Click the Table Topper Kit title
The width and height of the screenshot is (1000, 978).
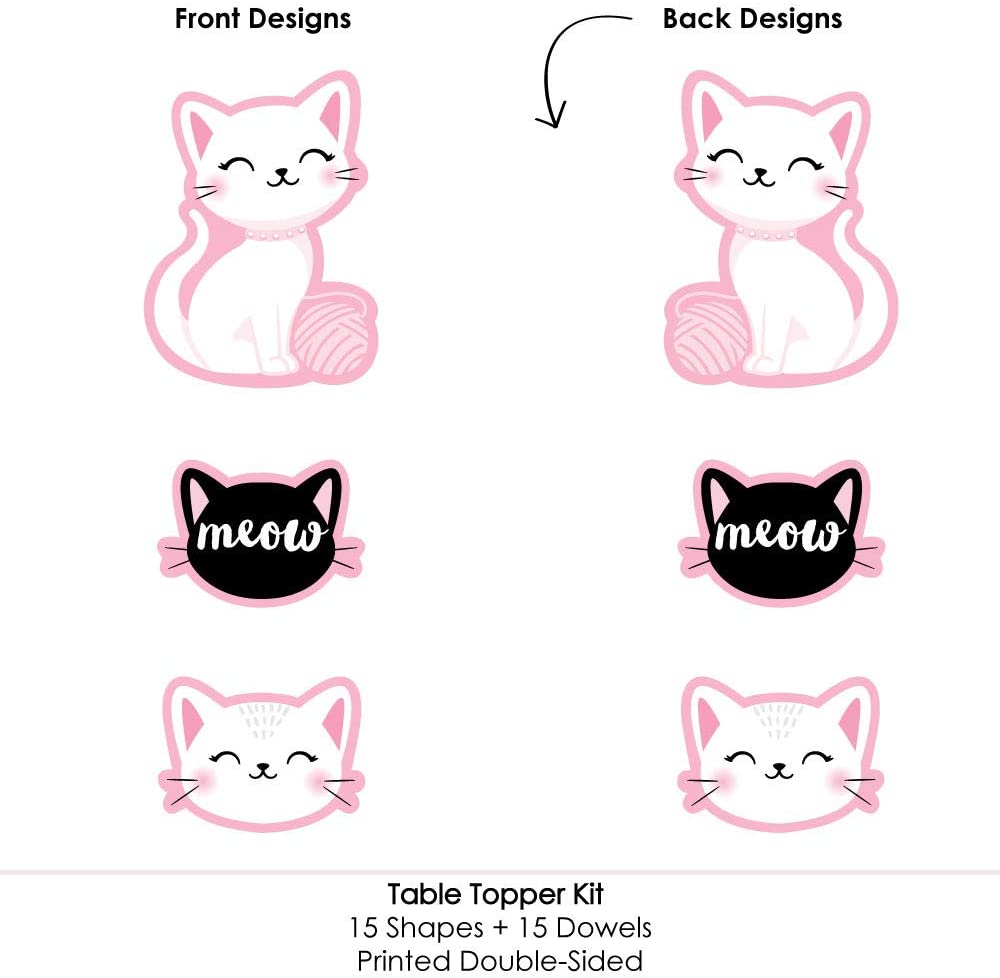[x=496, y=894]
